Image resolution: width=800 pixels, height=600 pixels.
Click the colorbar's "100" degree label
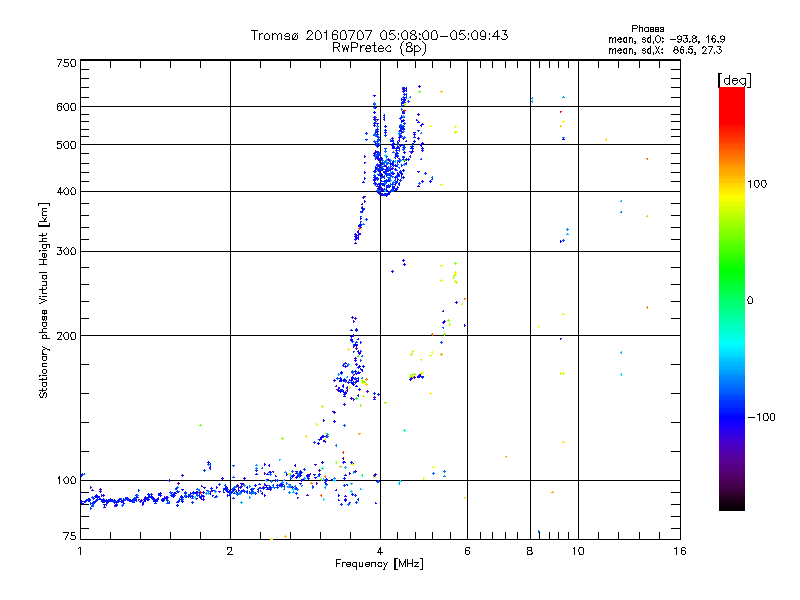[x=757, y=184]
